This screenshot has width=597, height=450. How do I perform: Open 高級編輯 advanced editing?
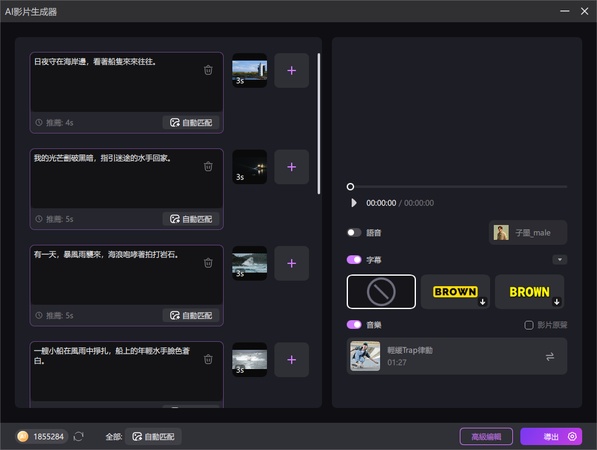(x=486, y=436)
